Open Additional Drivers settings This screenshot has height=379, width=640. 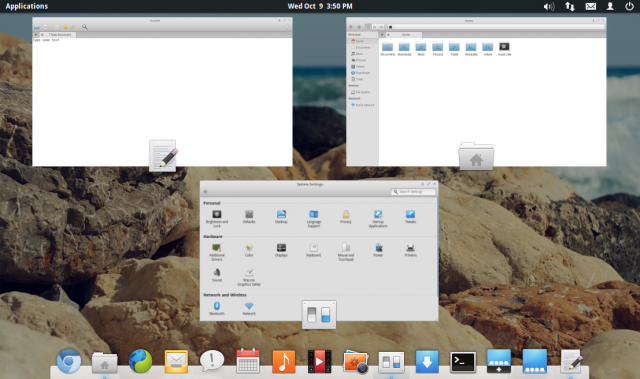pos(217,252)
